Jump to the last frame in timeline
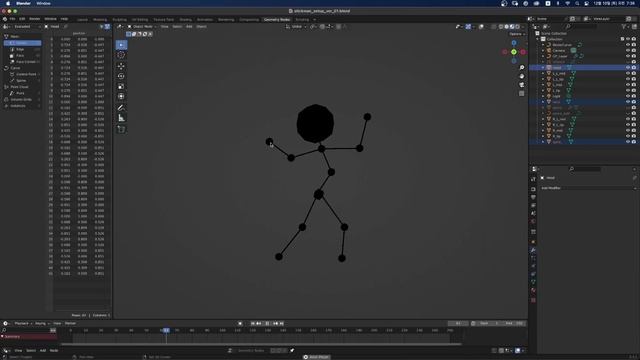The width and height of the screenshot is (640, 360). point(282,323)
